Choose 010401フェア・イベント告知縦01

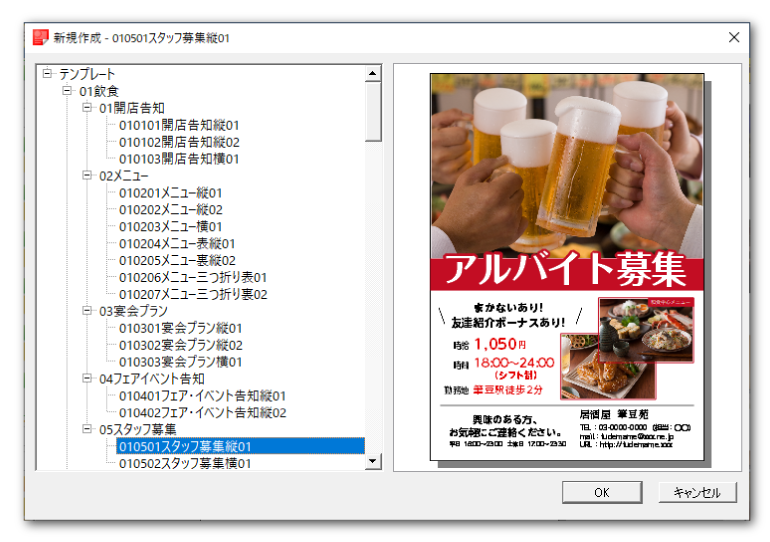[202, 396]
